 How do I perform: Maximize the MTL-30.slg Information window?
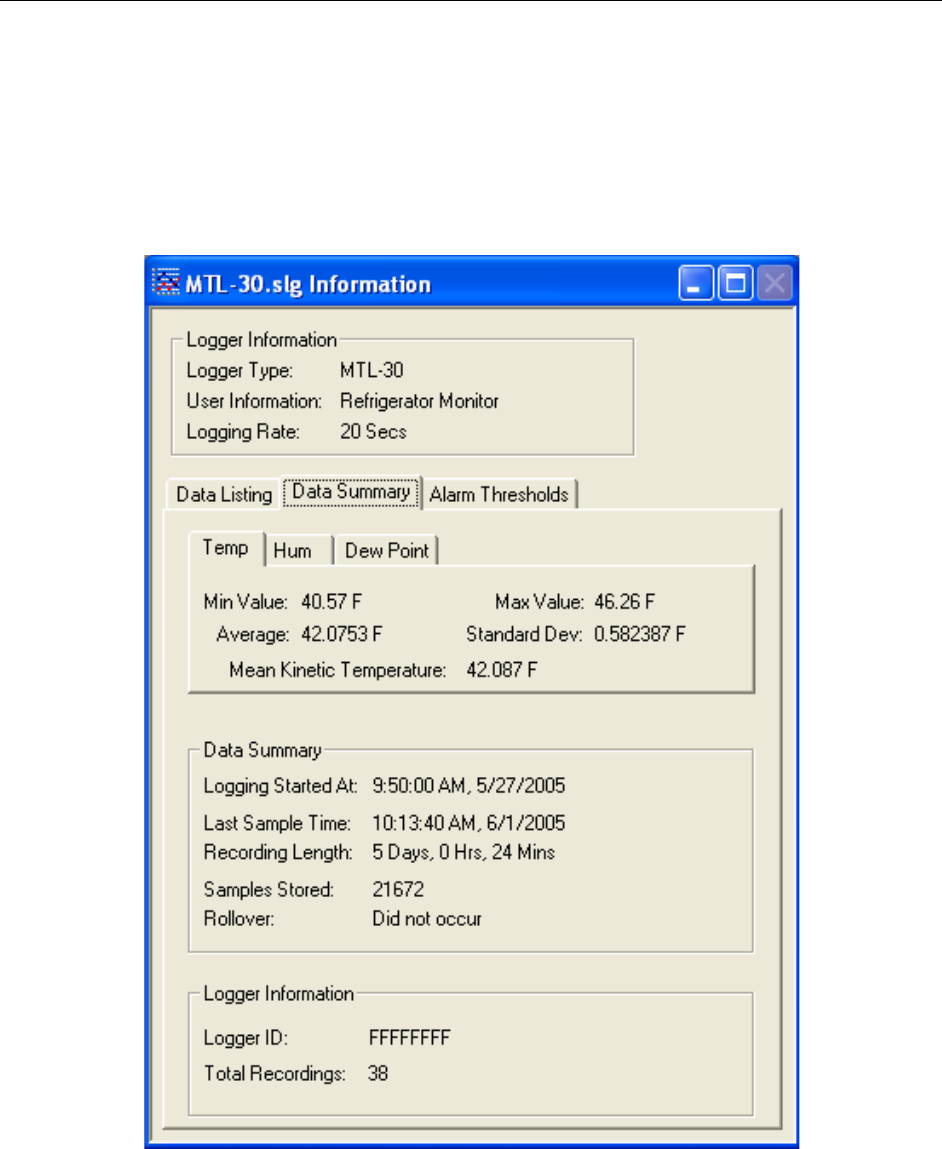[735, 283]
